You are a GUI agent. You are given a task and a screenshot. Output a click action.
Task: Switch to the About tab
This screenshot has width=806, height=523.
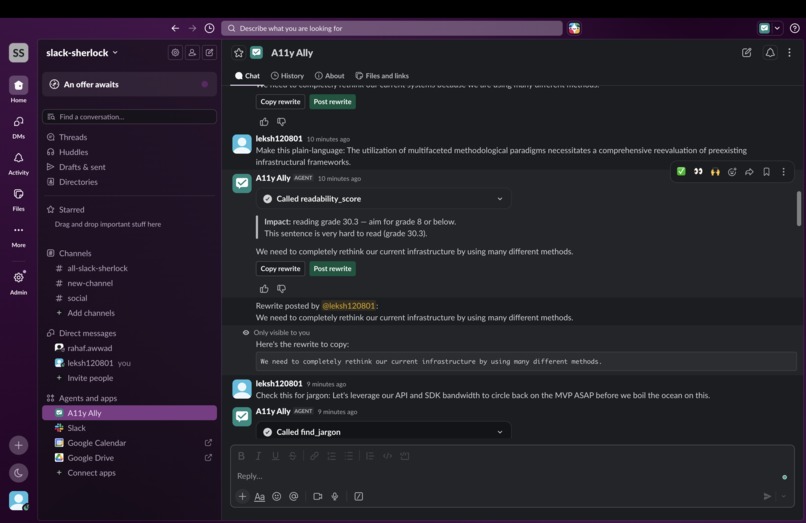[329, 76]
